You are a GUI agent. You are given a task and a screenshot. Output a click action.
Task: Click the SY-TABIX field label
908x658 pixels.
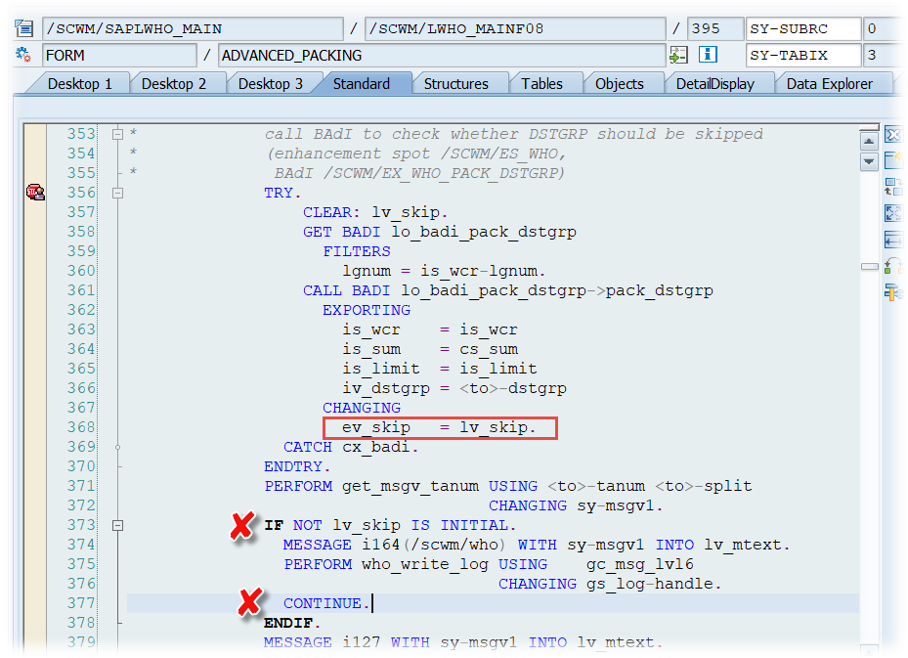(803, 55)
